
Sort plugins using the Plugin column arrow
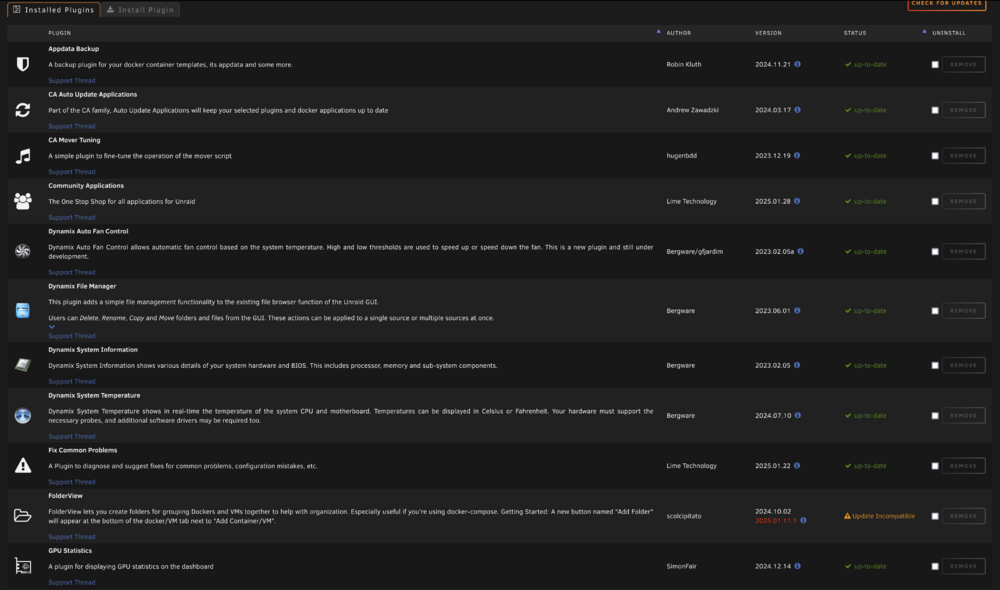tap(658, 31)
